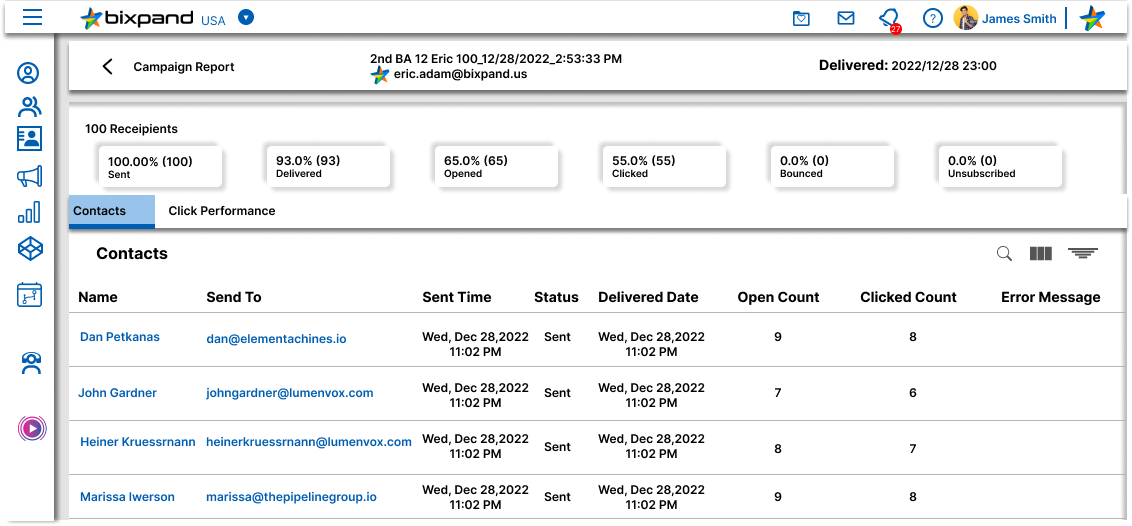Screen dimensions: 1132x526
Task: Open the help question mark icon
Action: point(932,18)
